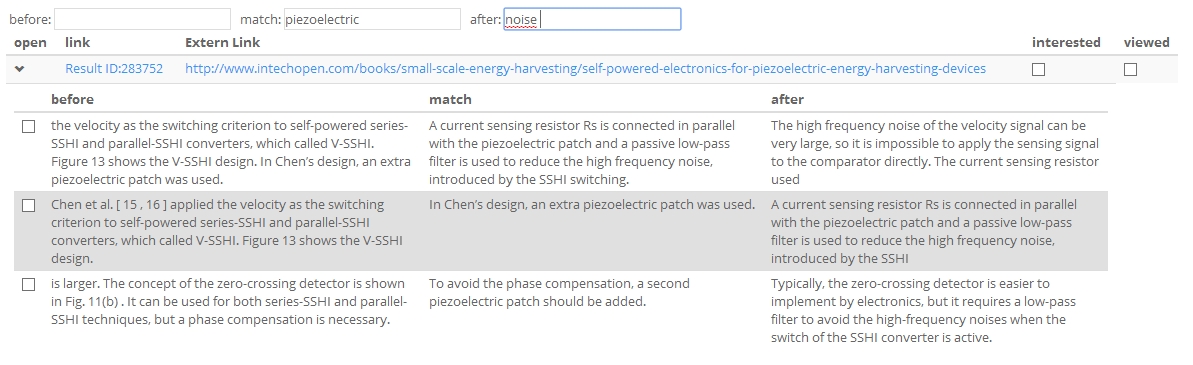Check the interested checkbox for result 283752
Image resolution: width=1193 pixels, height=365 pixels.
(1038, 70)
